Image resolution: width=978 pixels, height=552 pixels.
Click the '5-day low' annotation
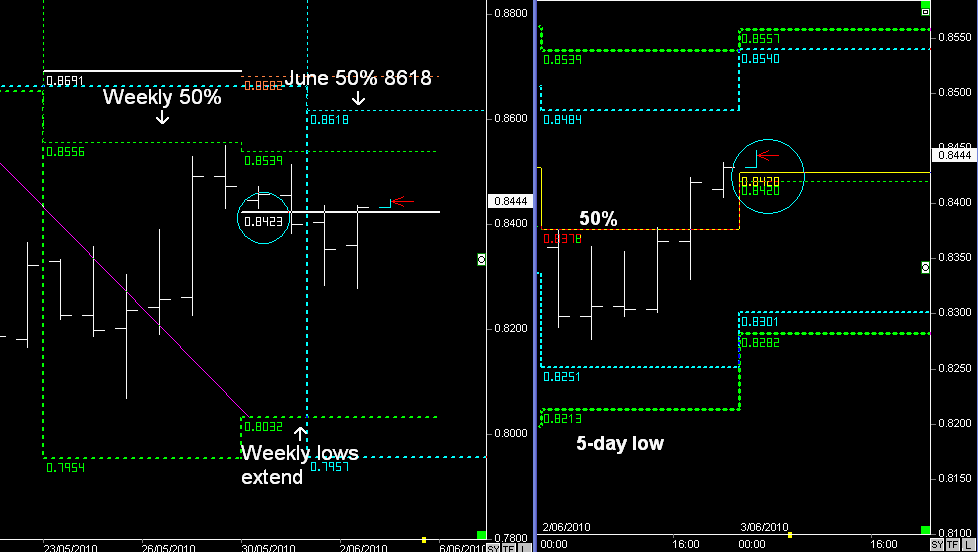tap(619, 443)
